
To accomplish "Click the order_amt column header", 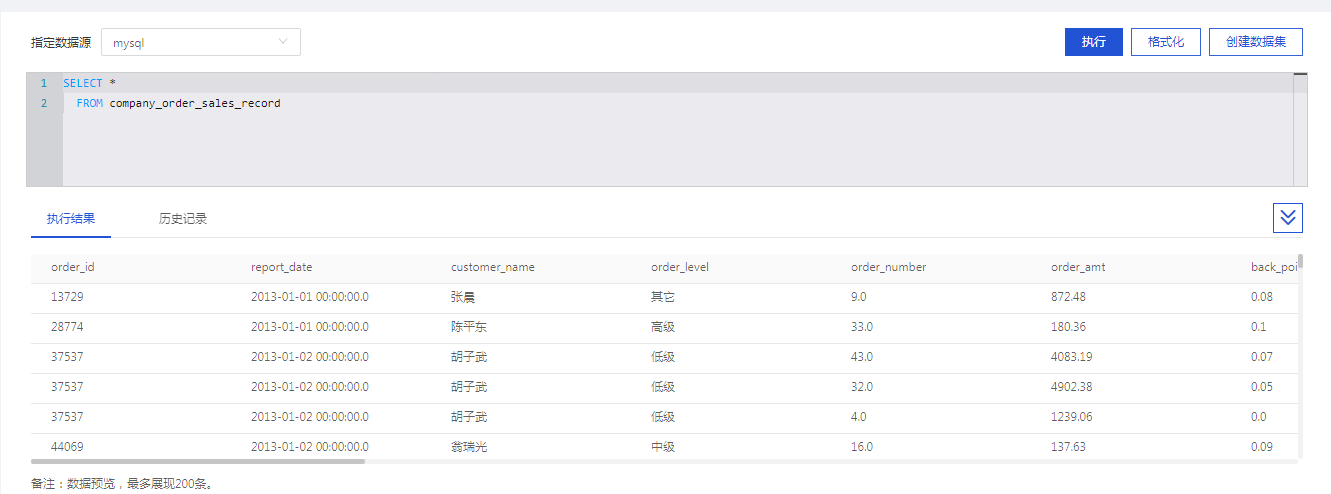I will [x=1078, y=267].
